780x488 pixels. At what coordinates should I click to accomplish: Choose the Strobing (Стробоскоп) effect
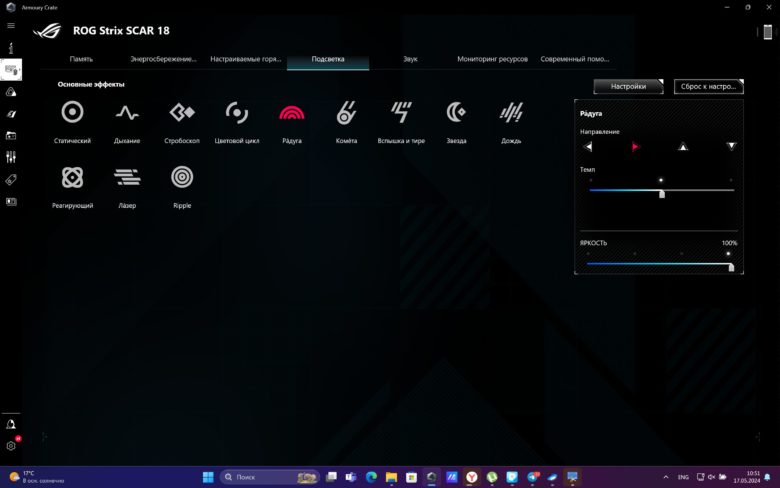(x=182, y=112)
